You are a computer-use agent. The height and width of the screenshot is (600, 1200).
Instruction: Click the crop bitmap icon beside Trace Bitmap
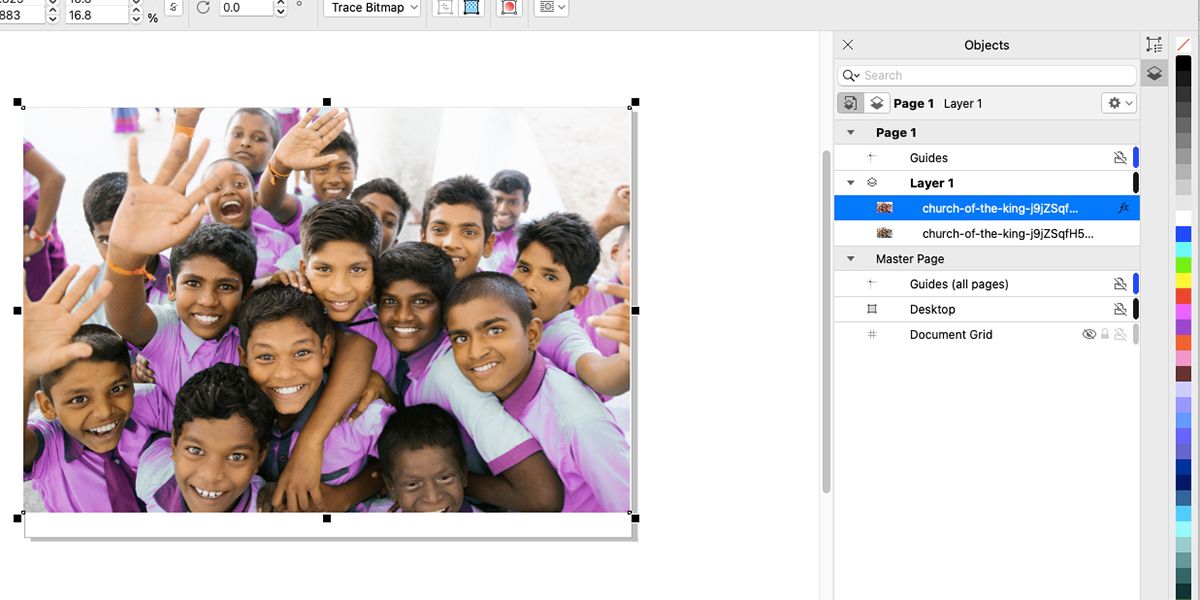tap(446, 8)
